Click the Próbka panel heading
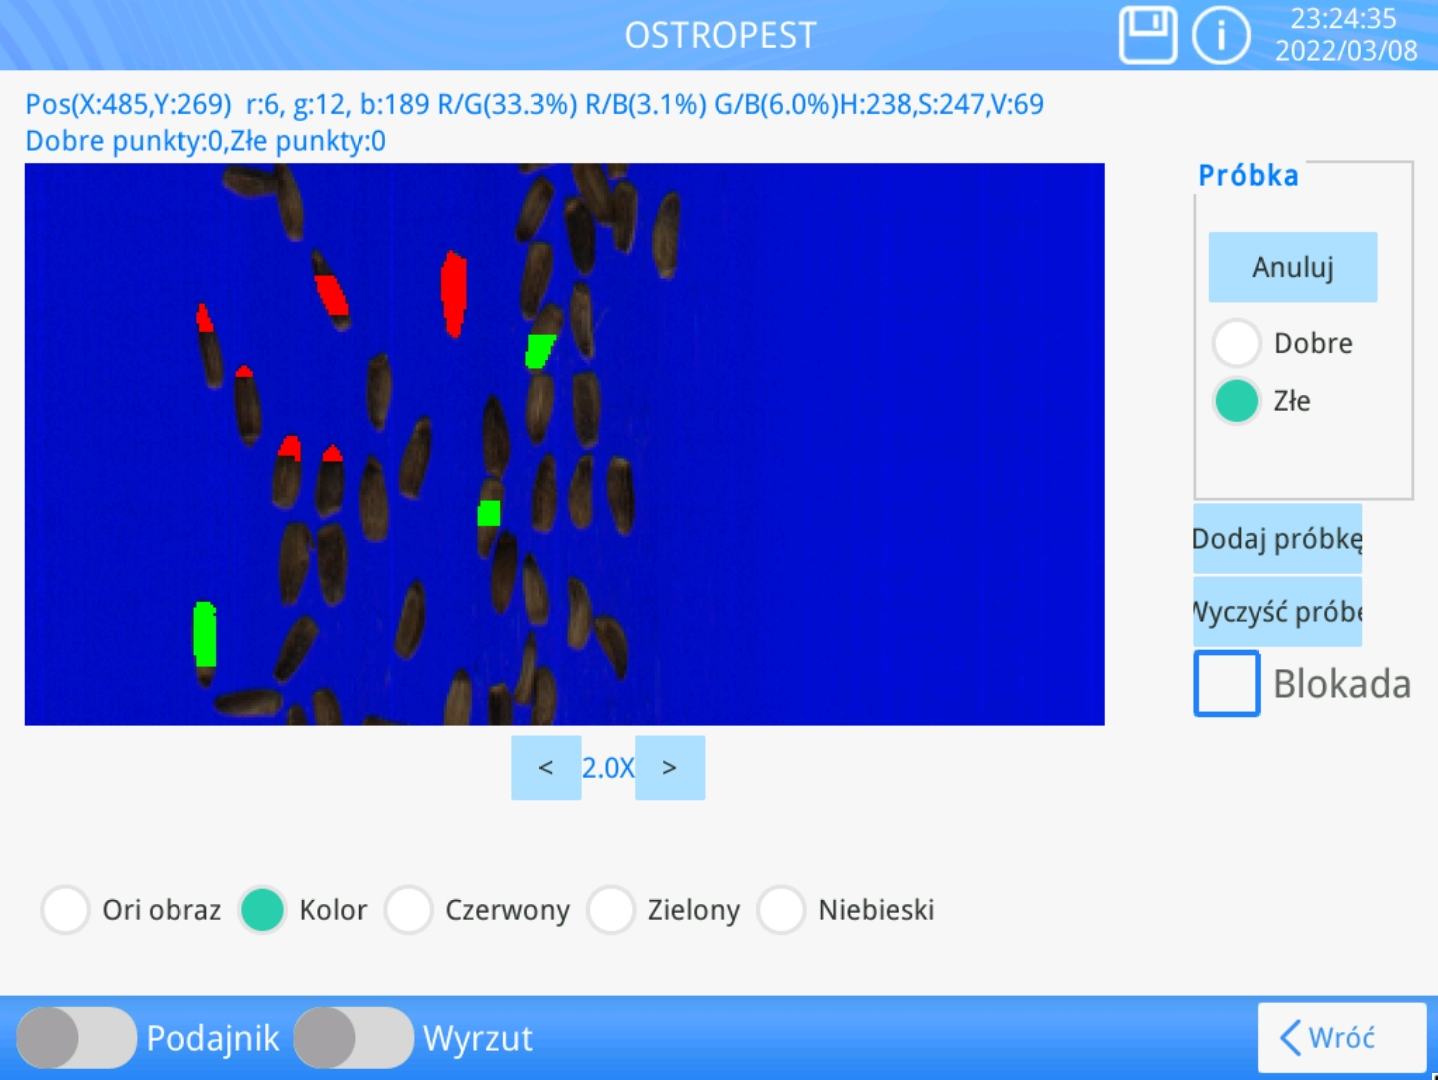1438x1080 pixels. [x=1248, y=175]
